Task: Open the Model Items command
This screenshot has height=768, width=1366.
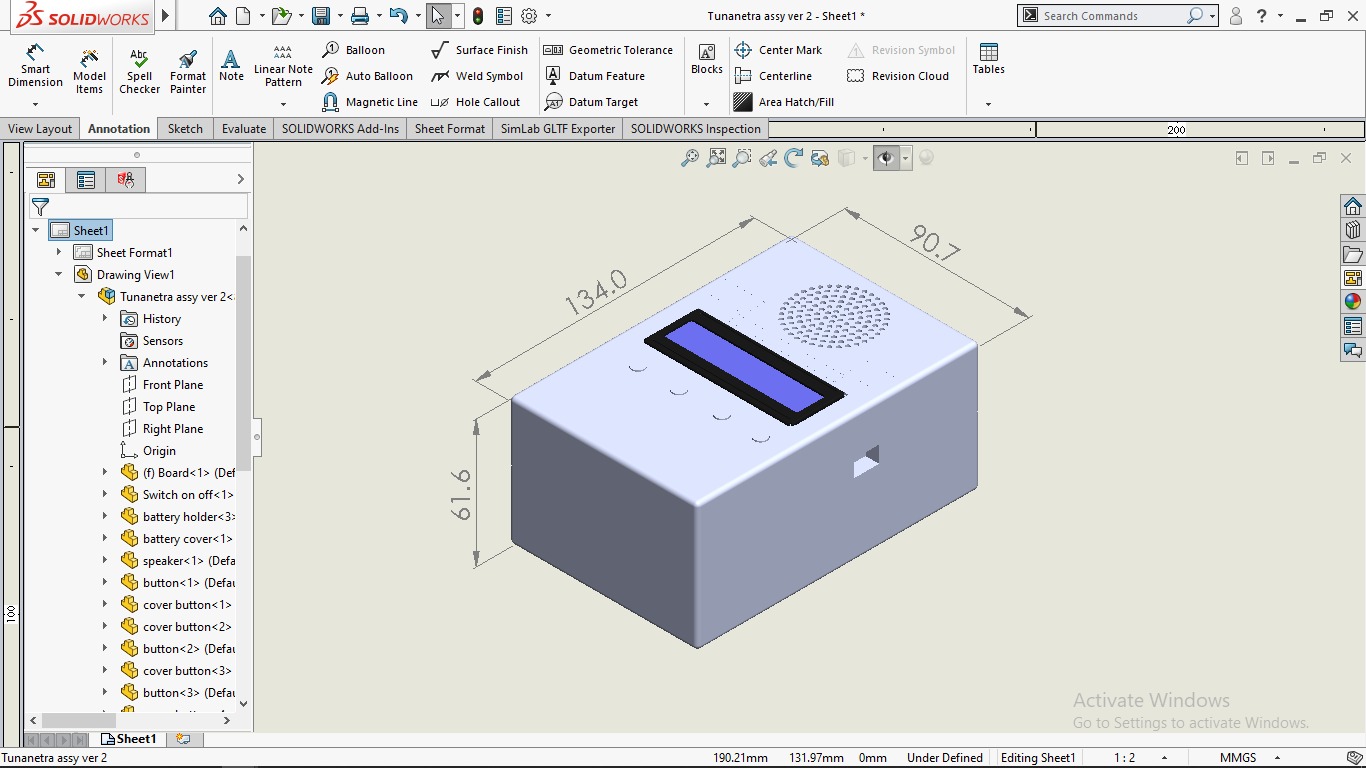Action: [x=89, y=71]
